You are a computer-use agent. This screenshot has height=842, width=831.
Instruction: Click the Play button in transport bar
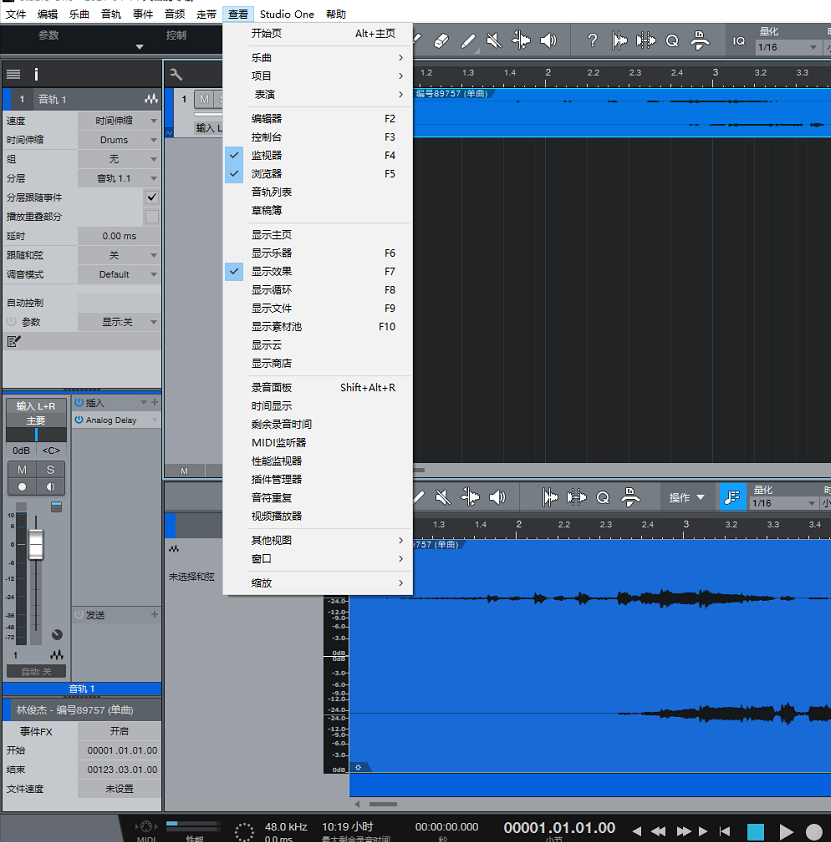(x=786, y=831)
